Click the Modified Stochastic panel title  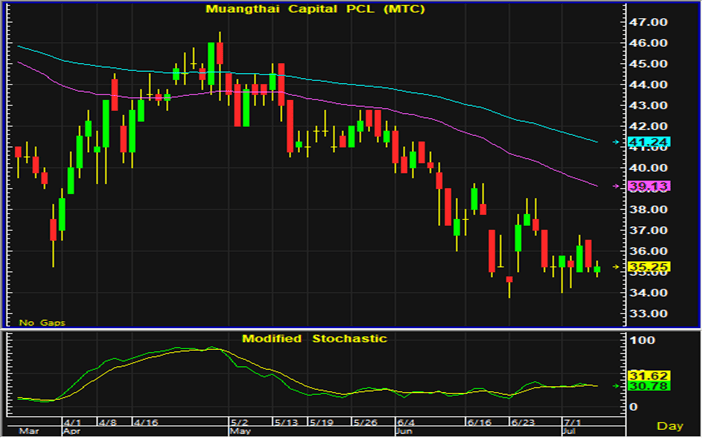(x=313, y=339)
